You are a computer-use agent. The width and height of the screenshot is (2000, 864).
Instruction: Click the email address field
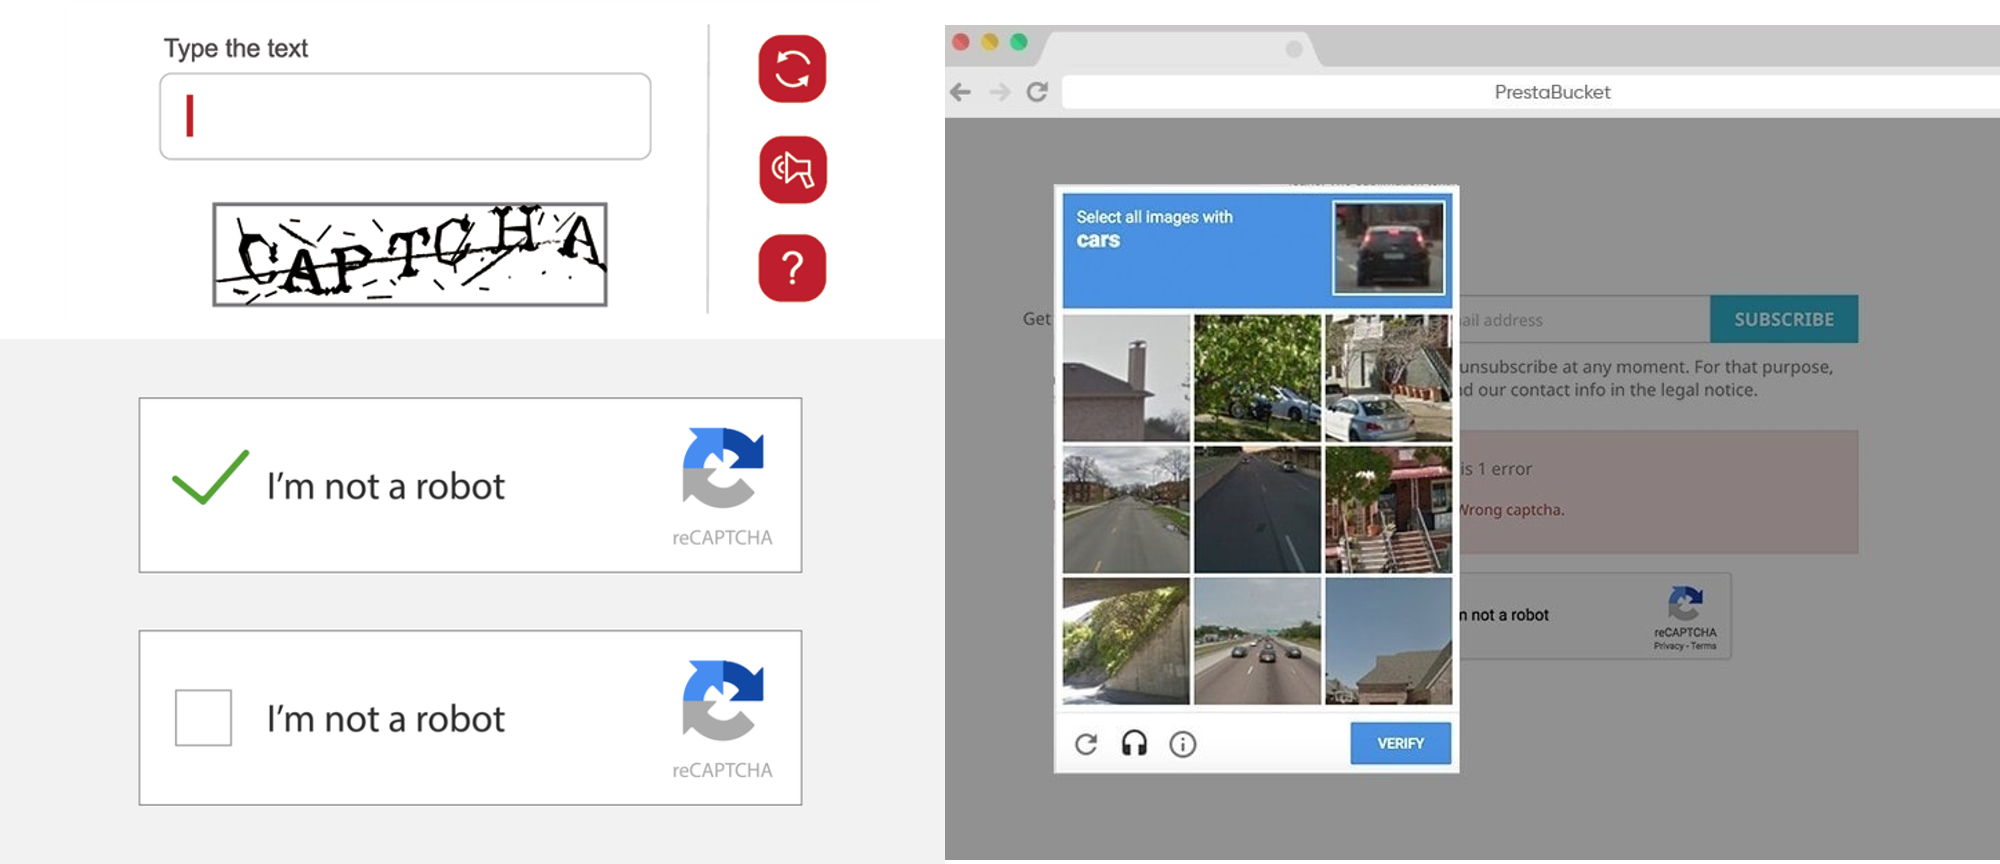click(x=1584, y=320)
